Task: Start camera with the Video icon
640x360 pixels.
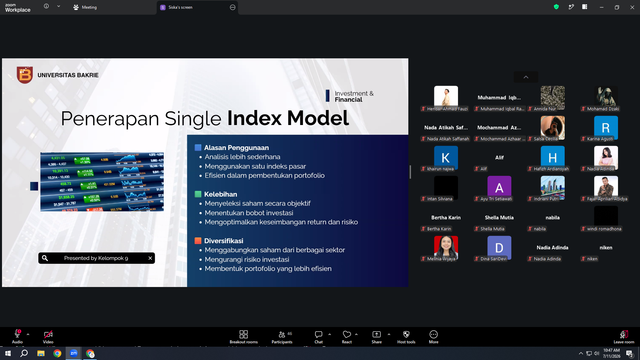Action: pos(48,334)
